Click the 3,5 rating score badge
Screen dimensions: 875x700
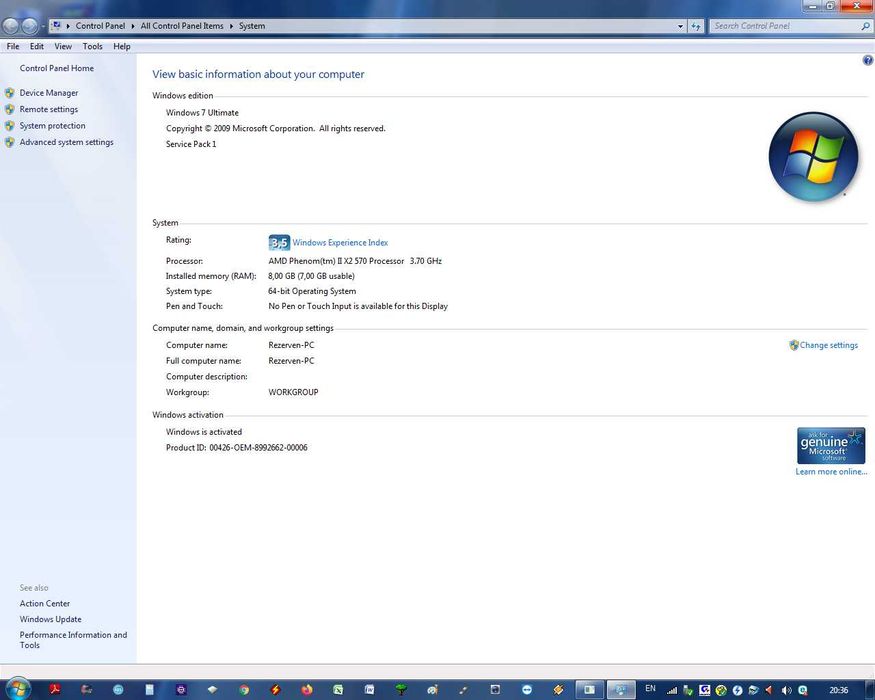click(x=278, y=243)
